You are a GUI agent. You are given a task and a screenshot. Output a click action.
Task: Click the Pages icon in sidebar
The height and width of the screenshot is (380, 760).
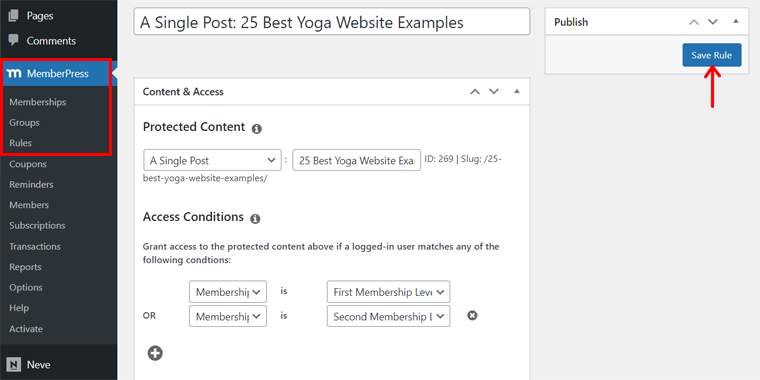tap(14, 16)
